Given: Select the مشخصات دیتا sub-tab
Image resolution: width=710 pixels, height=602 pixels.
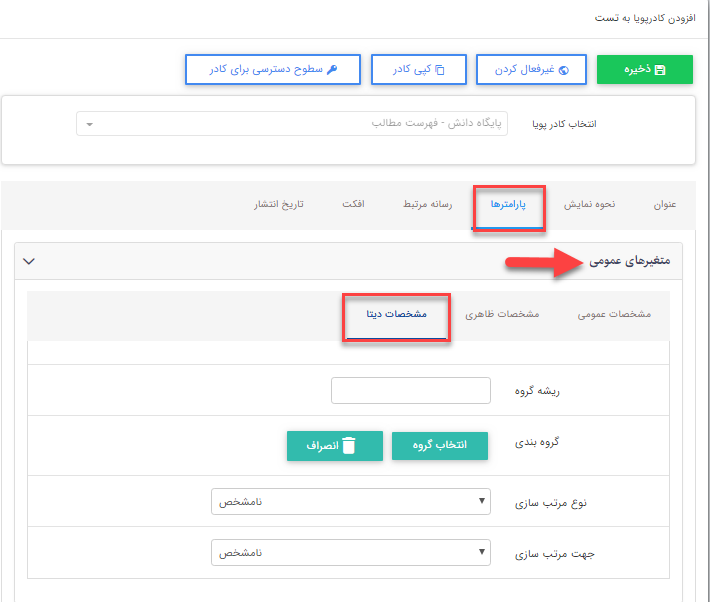Looking at the screenshot, I should coord(396,314).
